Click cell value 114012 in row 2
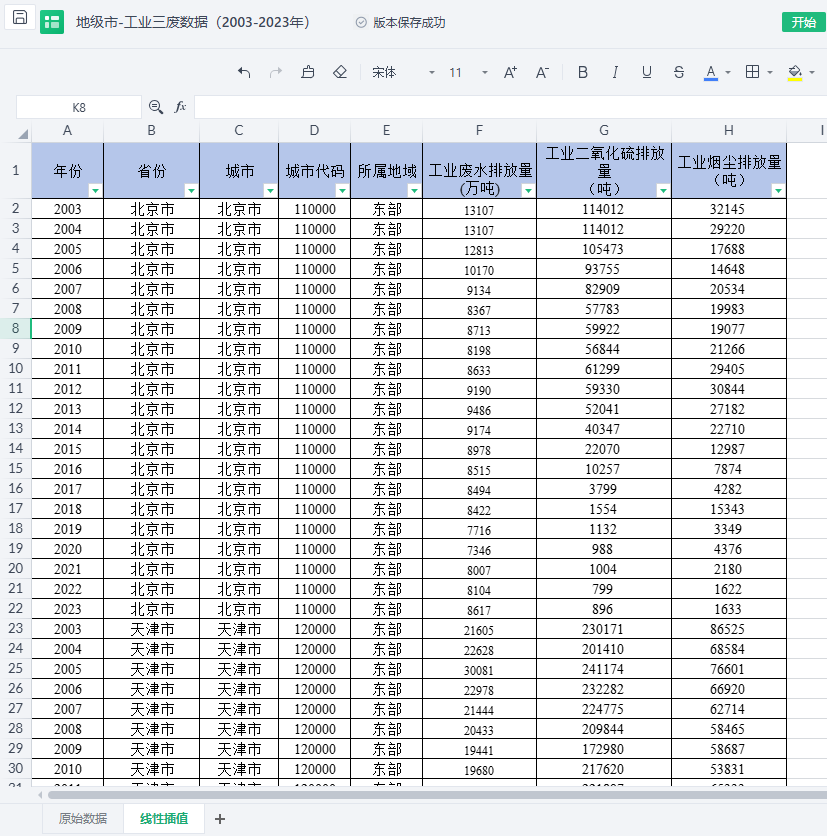 603,209
